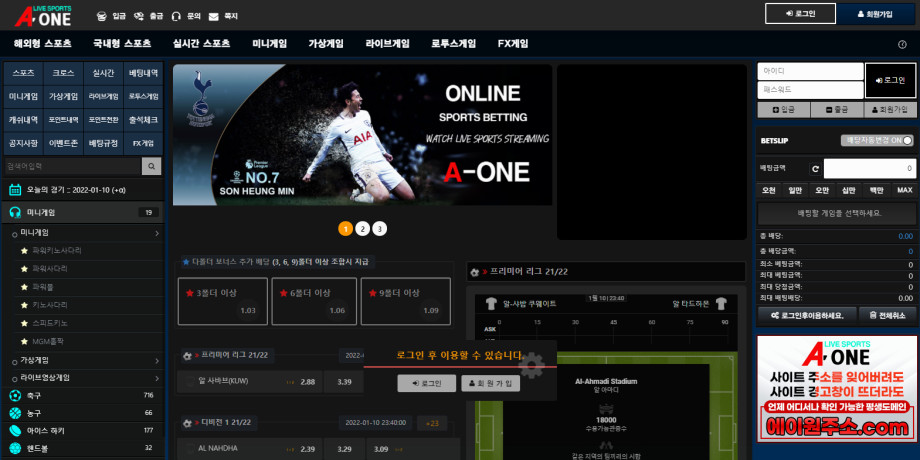Screen dimensions: 920x460
Task: Select banner slide 2 indicator
Action: (363, 229)
